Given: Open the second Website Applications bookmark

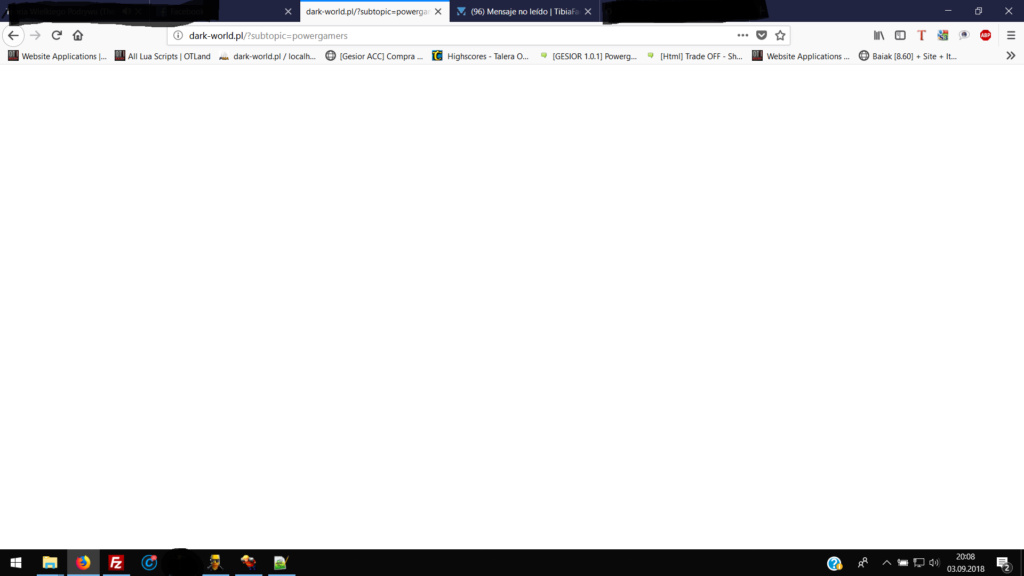Looking at the screenshot, I should pos(801,56).
